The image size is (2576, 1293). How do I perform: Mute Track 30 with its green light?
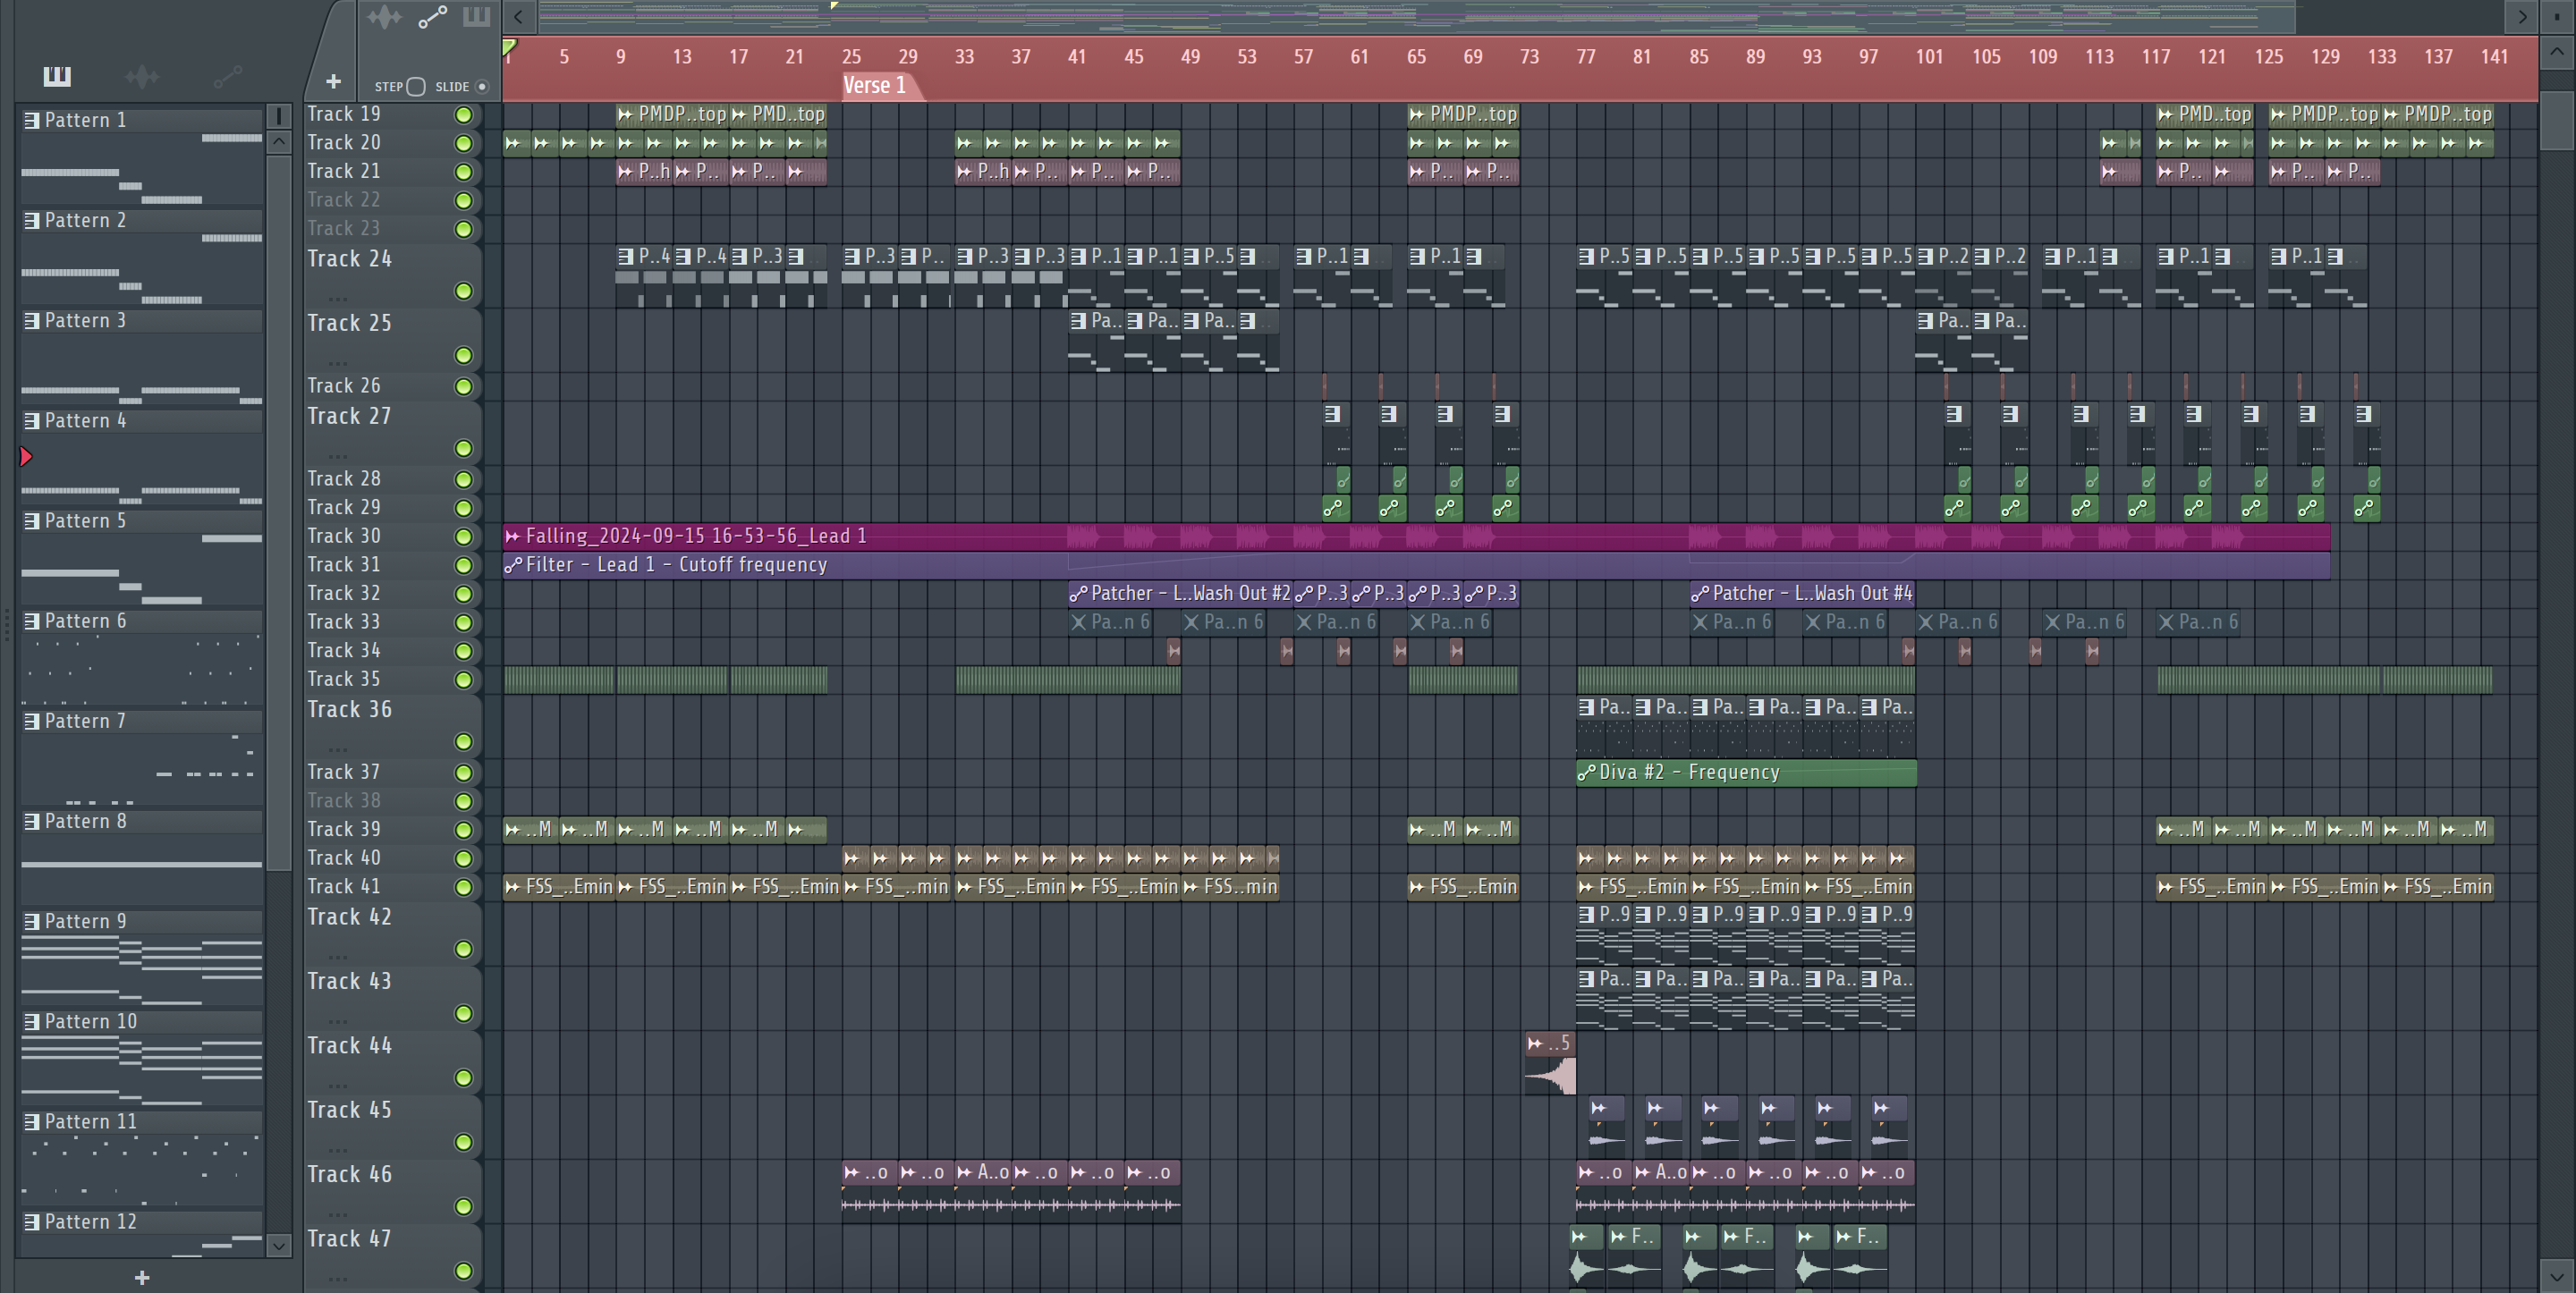click(464, 537)
